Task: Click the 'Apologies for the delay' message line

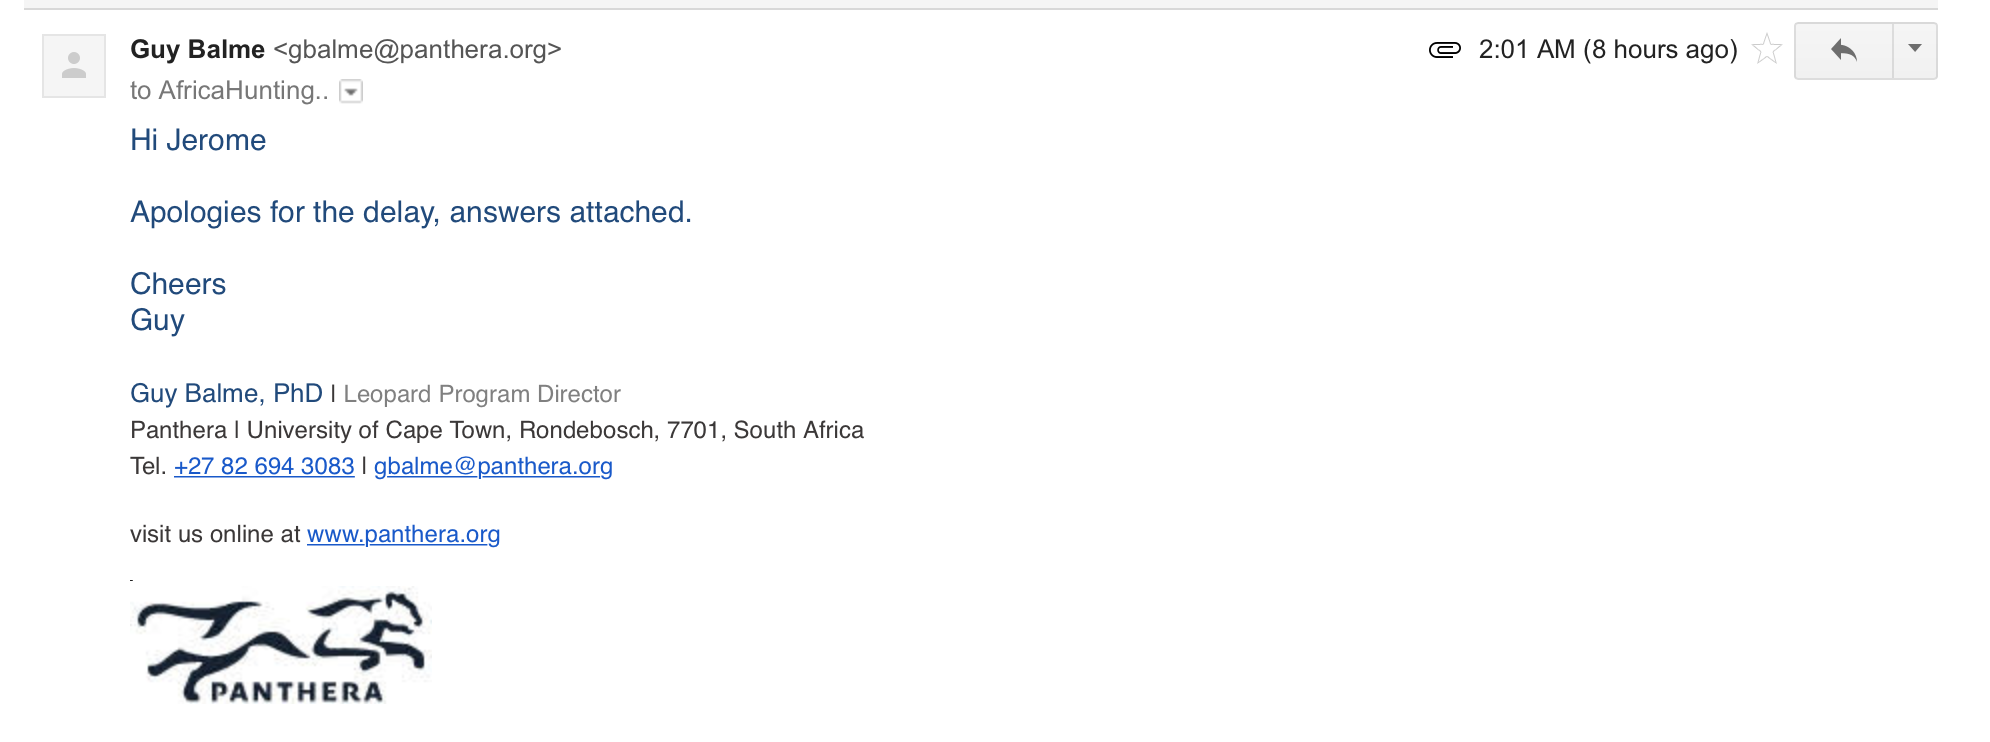Action: pos(411,212)
